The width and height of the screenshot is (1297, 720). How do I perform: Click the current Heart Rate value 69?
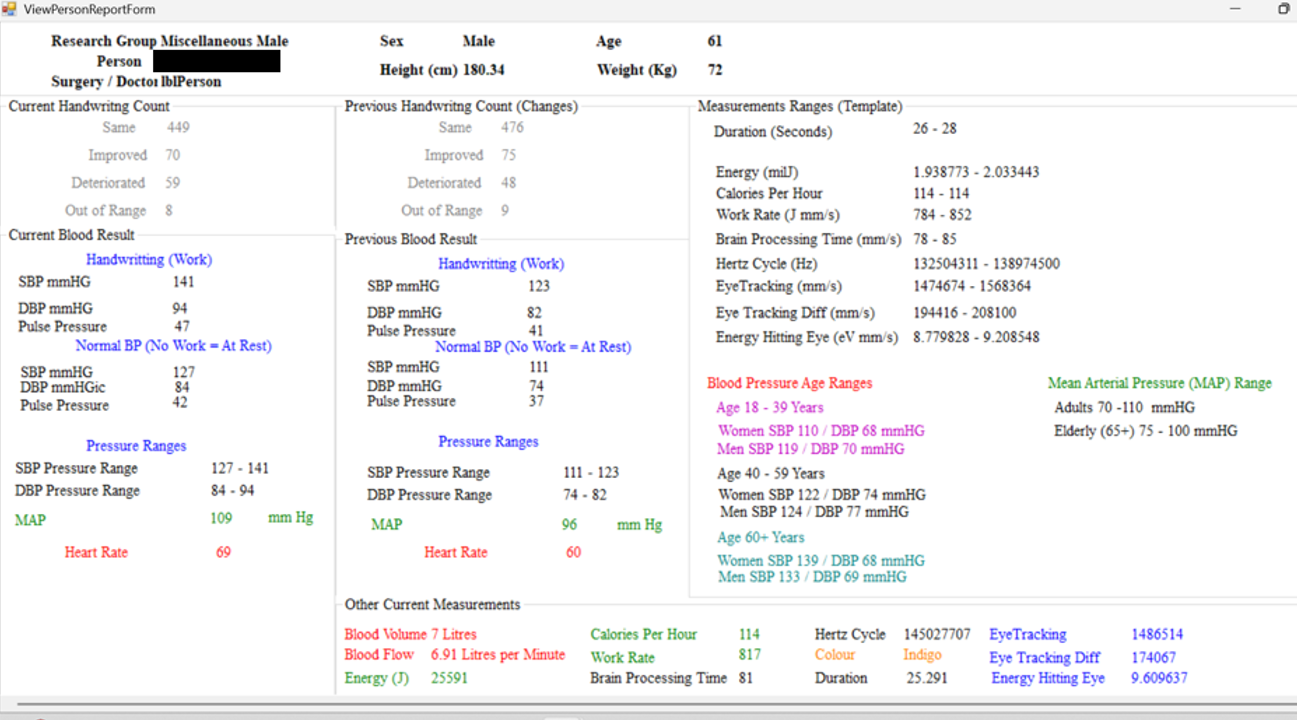(223, 552)
